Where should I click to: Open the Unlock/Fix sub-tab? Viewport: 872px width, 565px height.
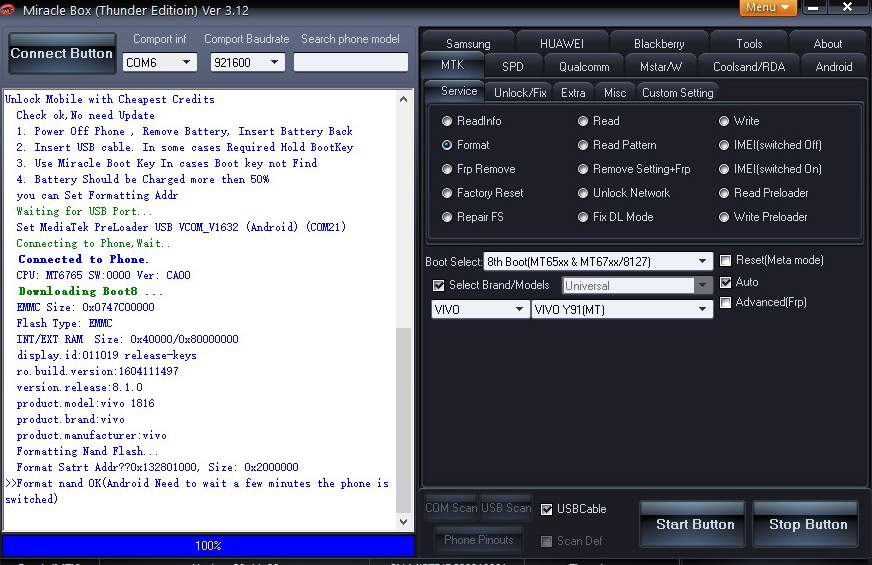coord(520,92)
